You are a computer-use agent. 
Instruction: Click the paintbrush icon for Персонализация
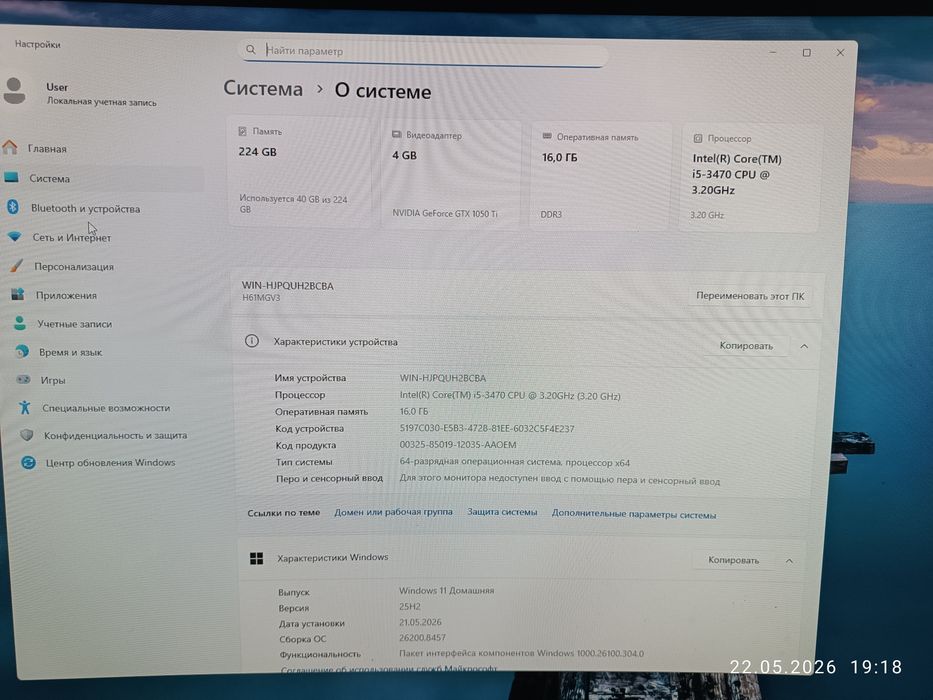click(x=17, y=265)
